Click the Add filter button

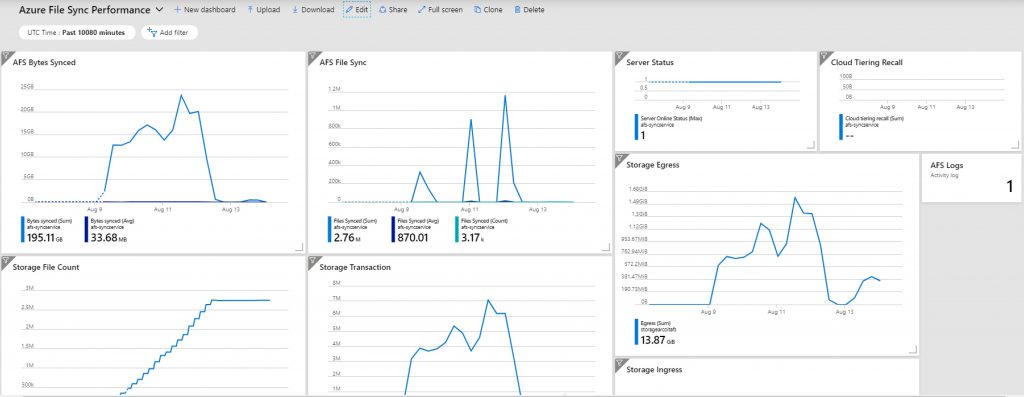pyautogui.click(x=169, y=33)
